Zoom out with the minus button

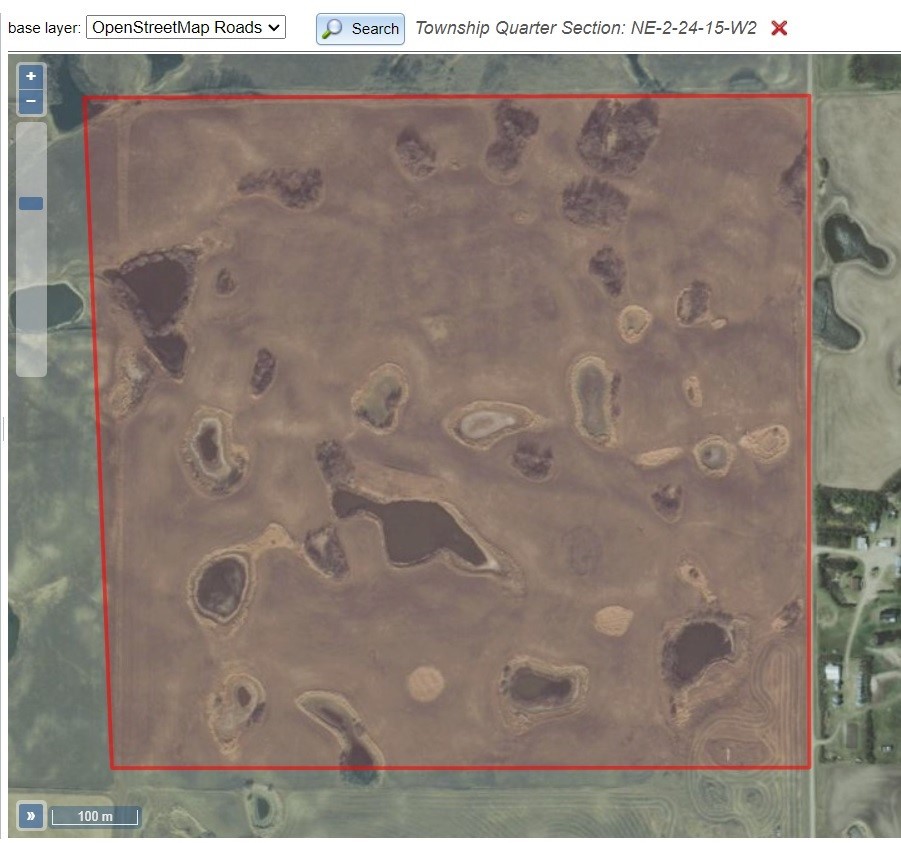tap(31, 101)
